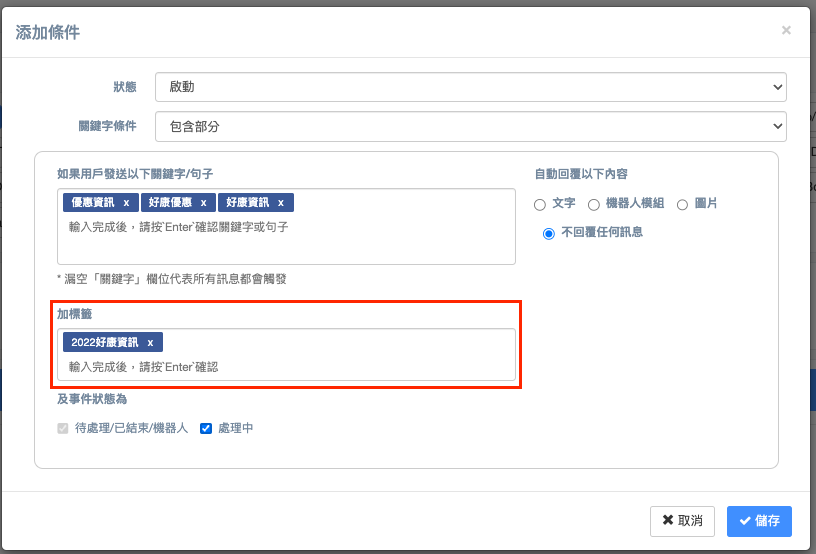Select the 機器人模組 reply option
This screenshot has width=816, height=554.
click(594, 204)
